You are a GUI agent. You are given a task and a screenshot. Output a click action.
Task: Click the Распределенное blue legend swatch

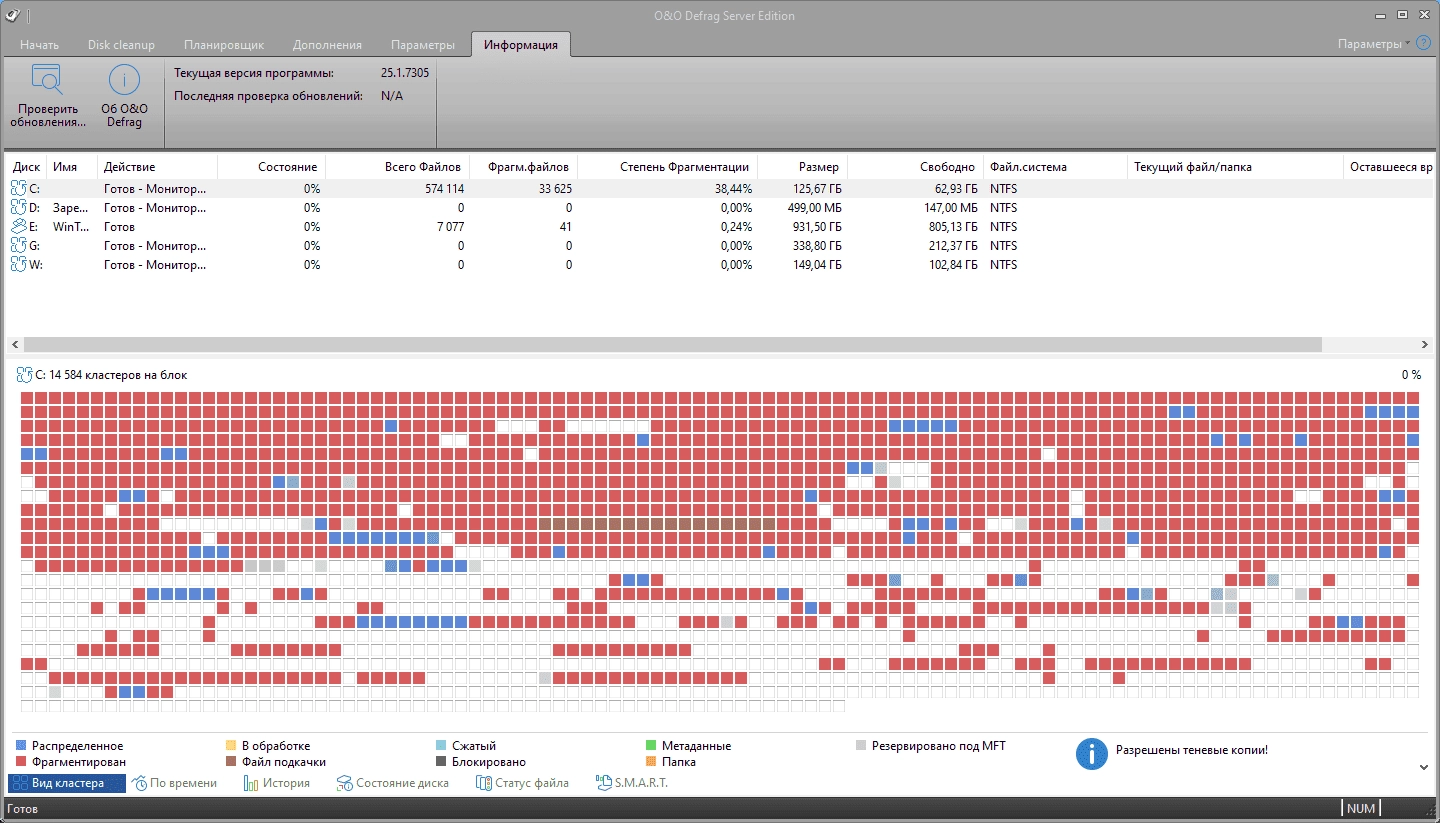point(21,746)
